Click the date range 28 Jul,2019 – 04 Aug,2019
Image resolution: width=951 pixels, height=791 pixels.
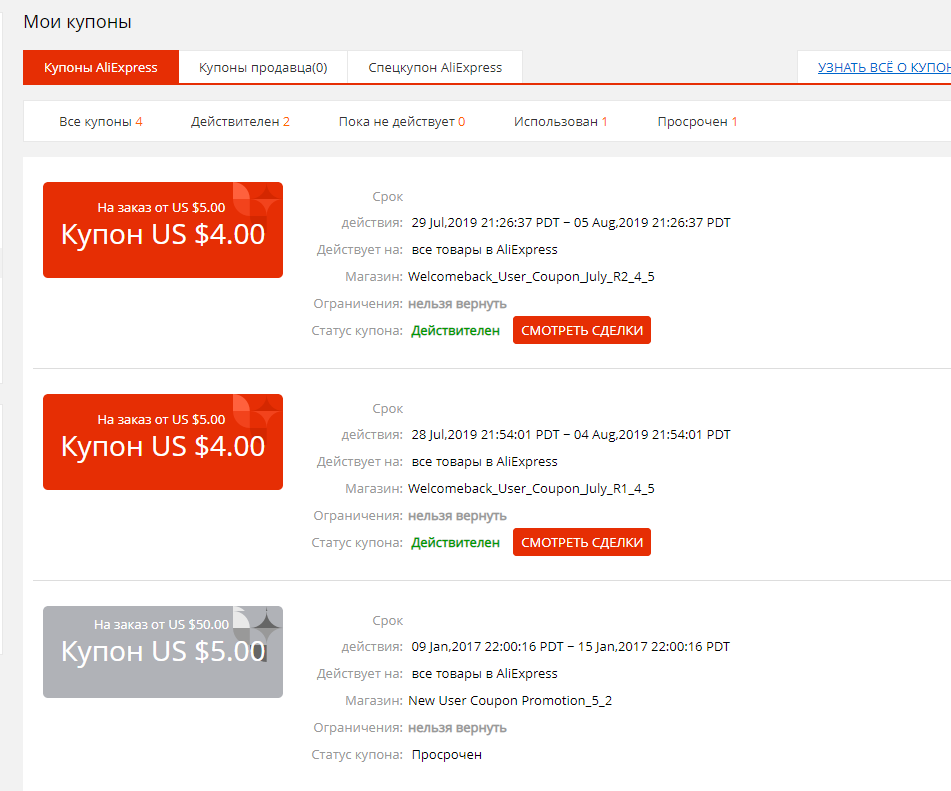[571, 434]
